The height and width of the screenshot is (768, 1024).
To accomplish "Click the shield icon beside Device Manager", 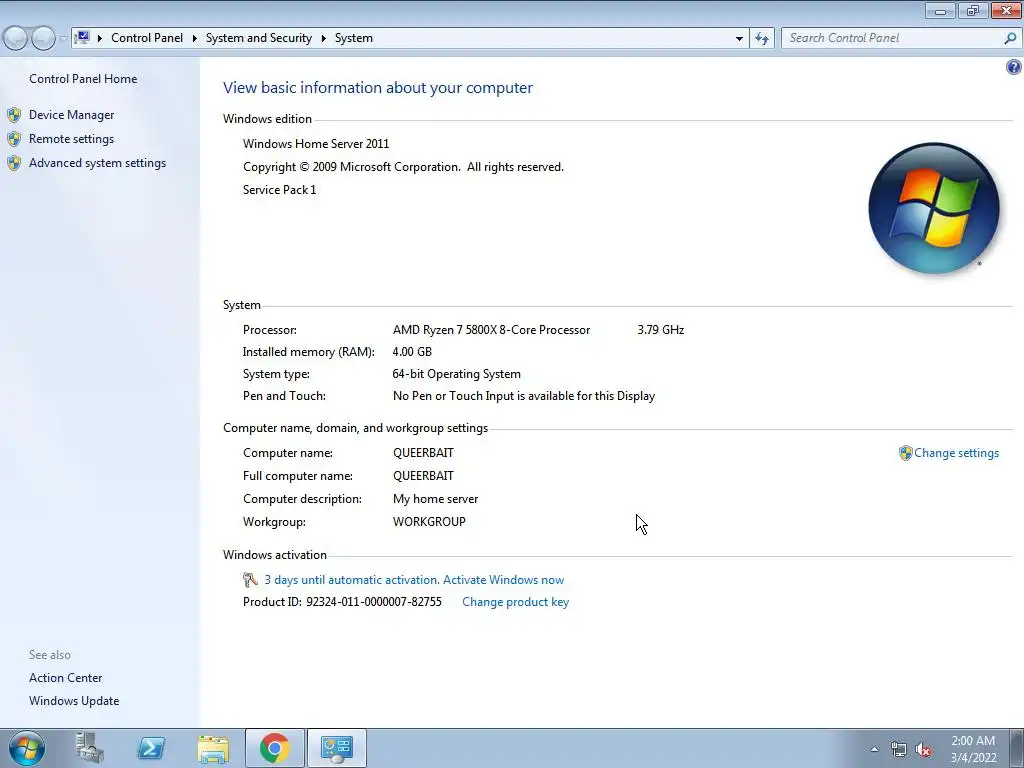I will tap(14, 115).
